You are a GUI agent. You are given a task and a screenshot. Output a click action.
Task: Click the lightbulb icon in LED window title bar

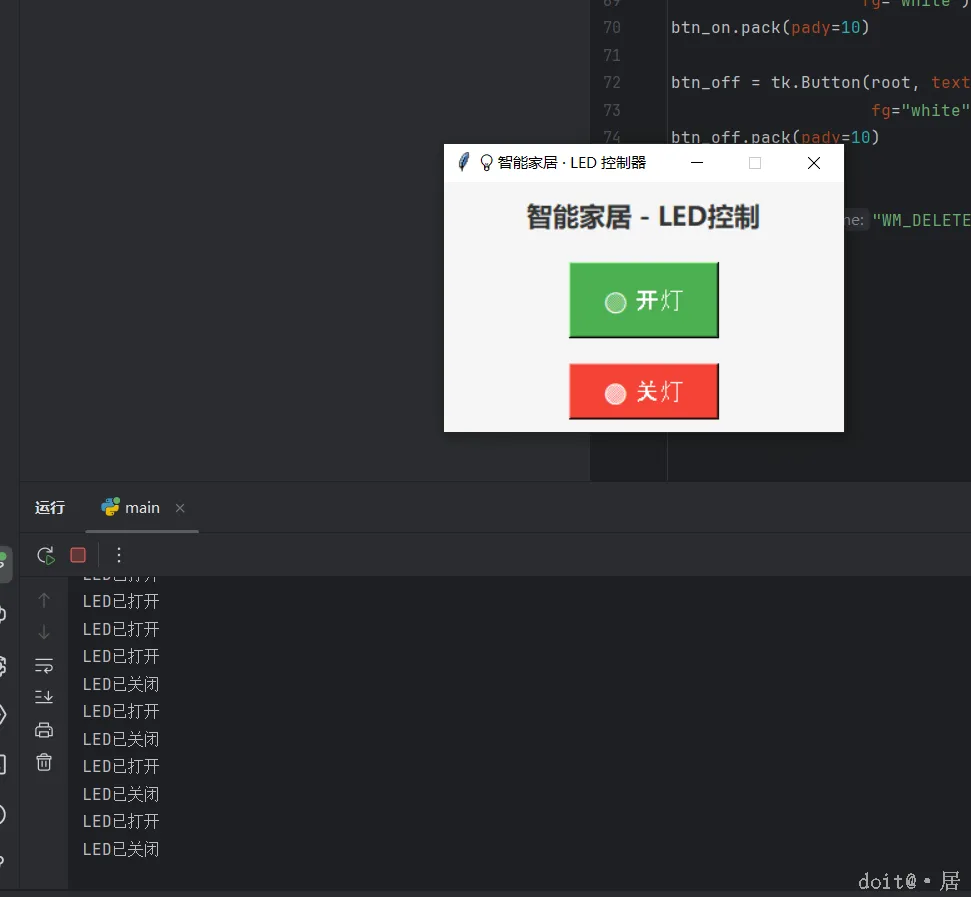click(x=486, y=162)
